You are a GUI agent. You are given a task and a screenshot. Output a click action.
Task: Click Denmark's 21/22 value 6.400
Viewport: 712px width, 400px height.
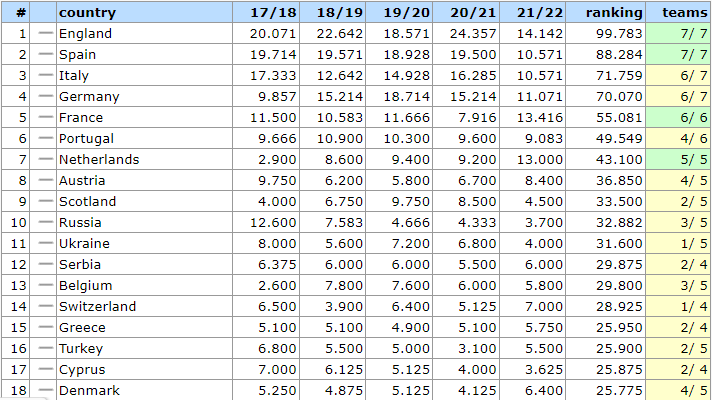[x=544, y=390]
